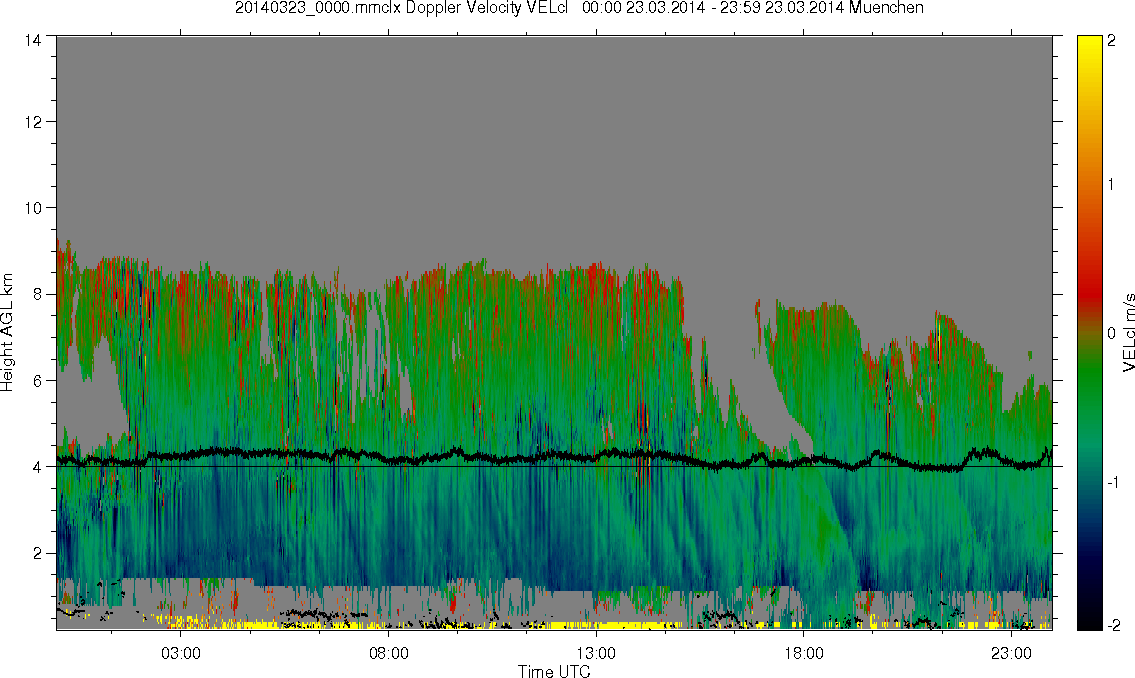Click the 'Time UTC' x-axis label

pos(554,671)
